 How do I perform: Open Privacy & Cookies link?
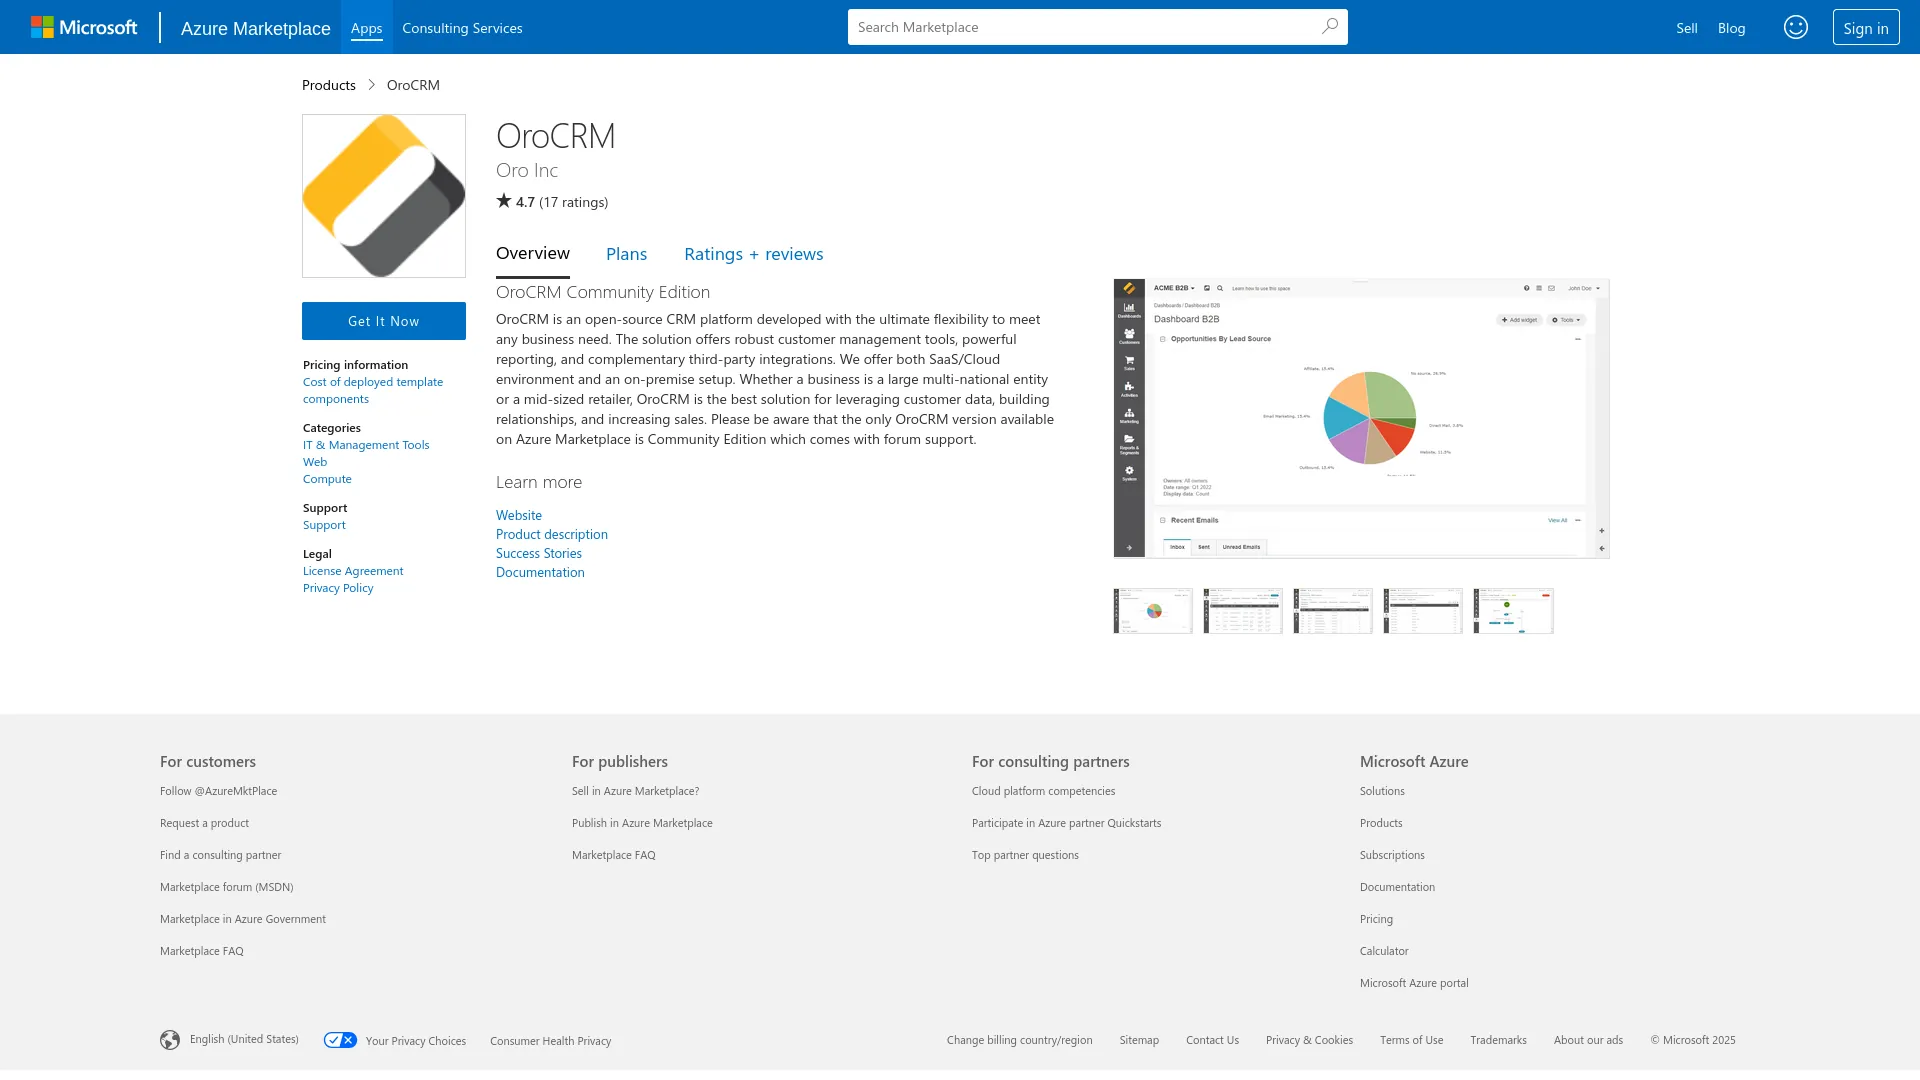point(1309,1040)
